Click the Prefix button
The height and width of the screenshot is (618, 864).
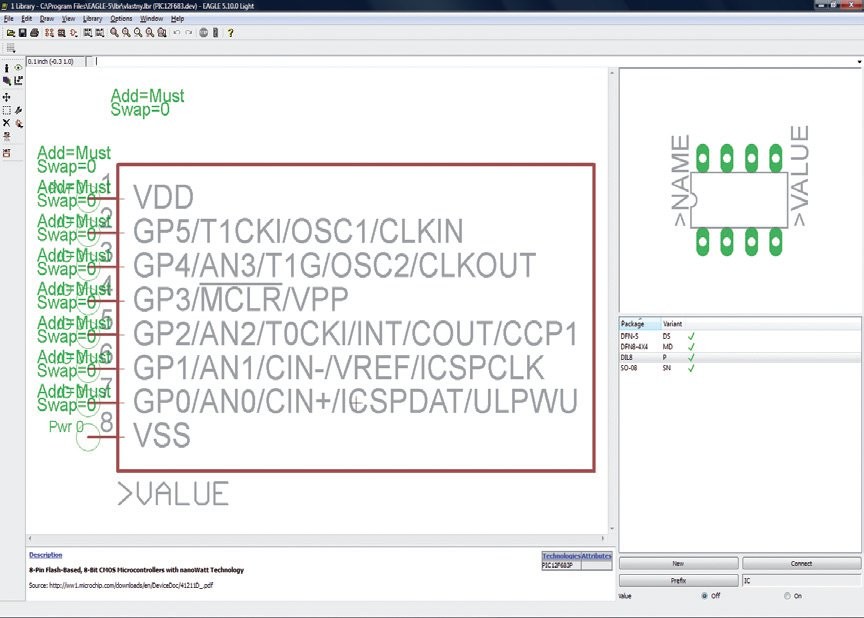(678, 581)
